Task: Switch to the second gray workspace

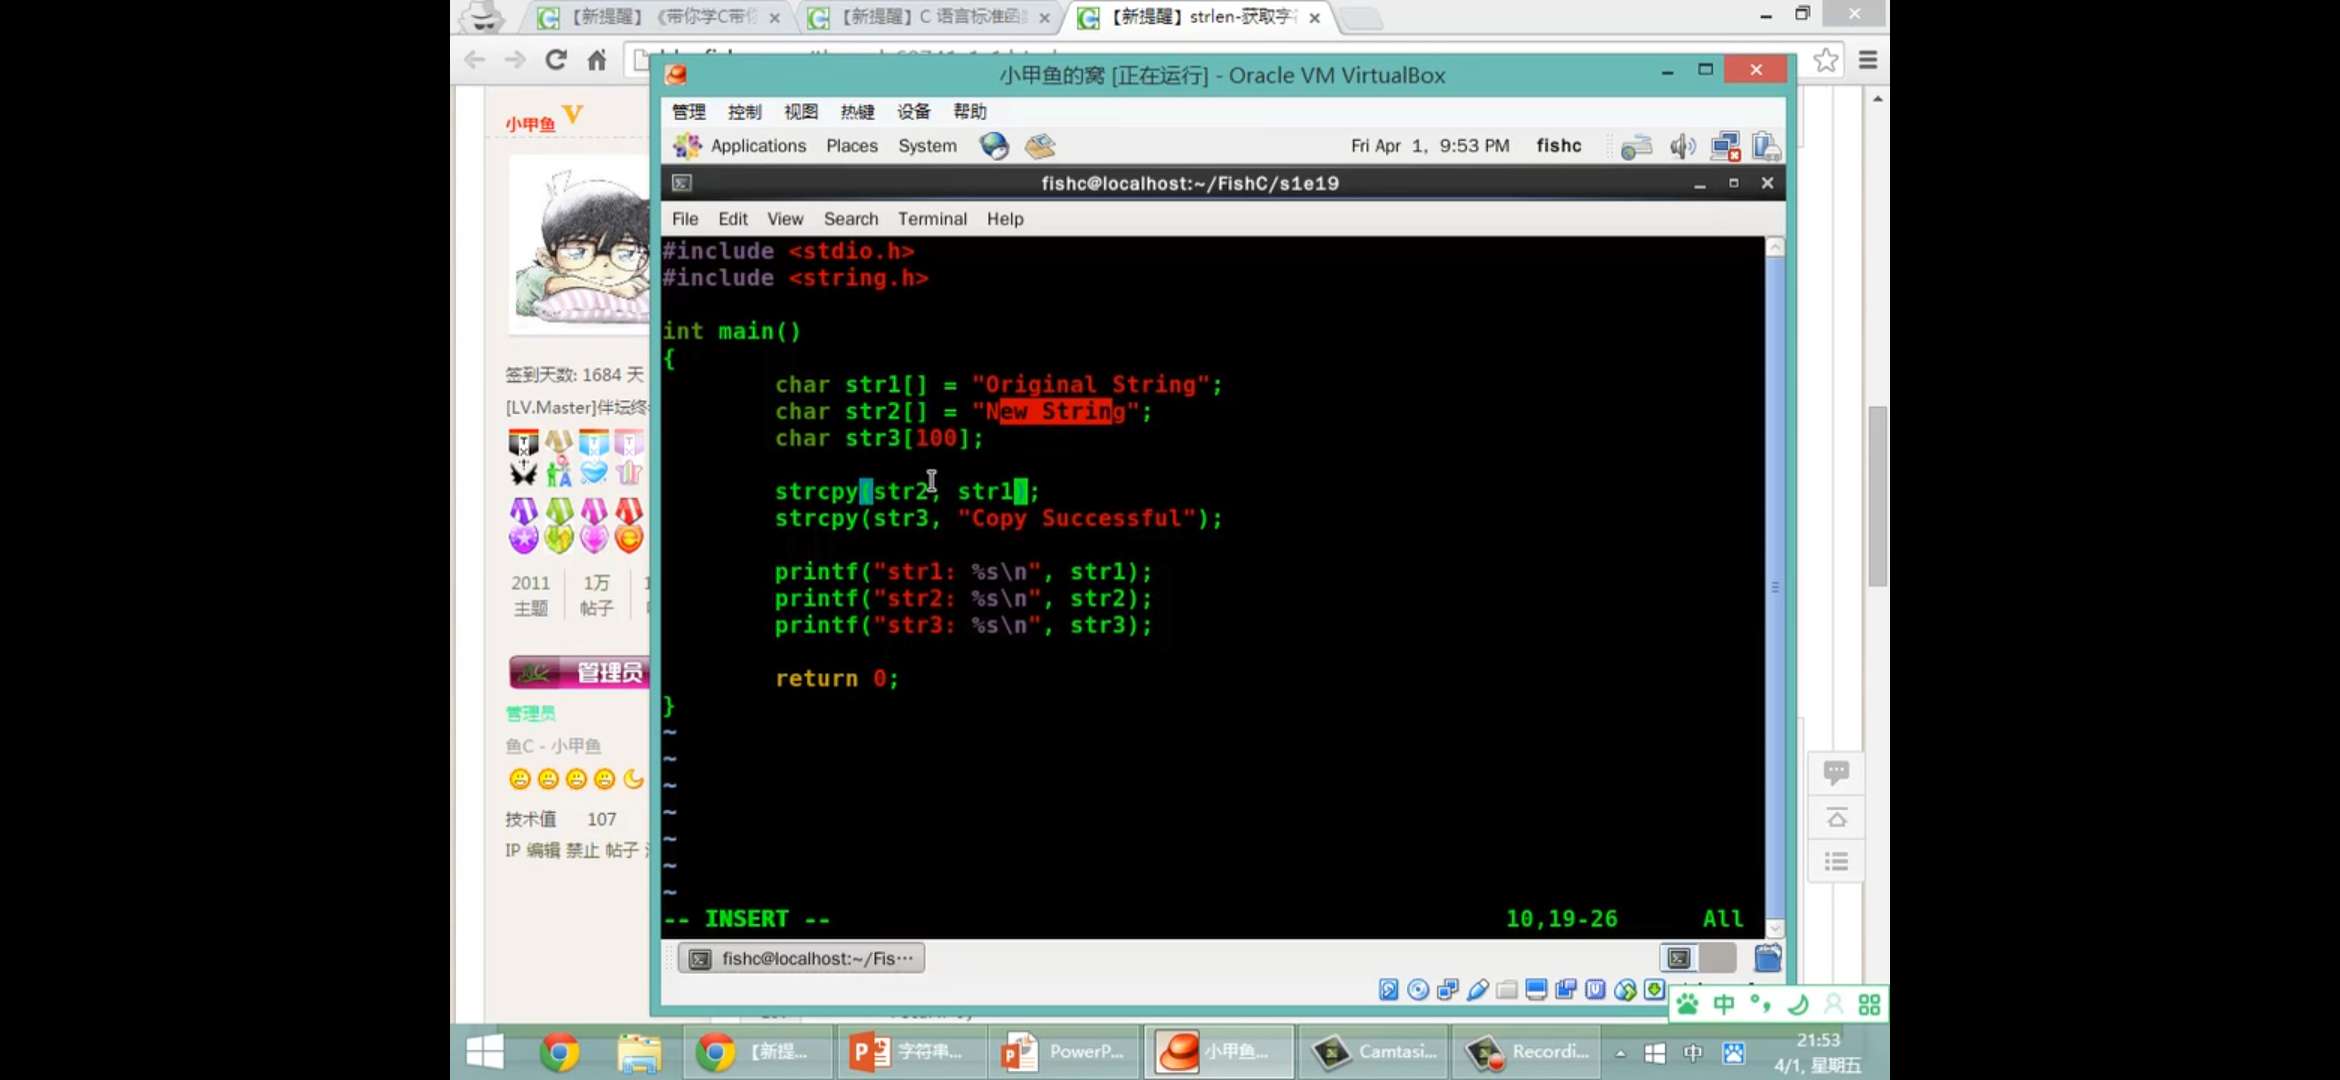Action: click(1717, 958)
